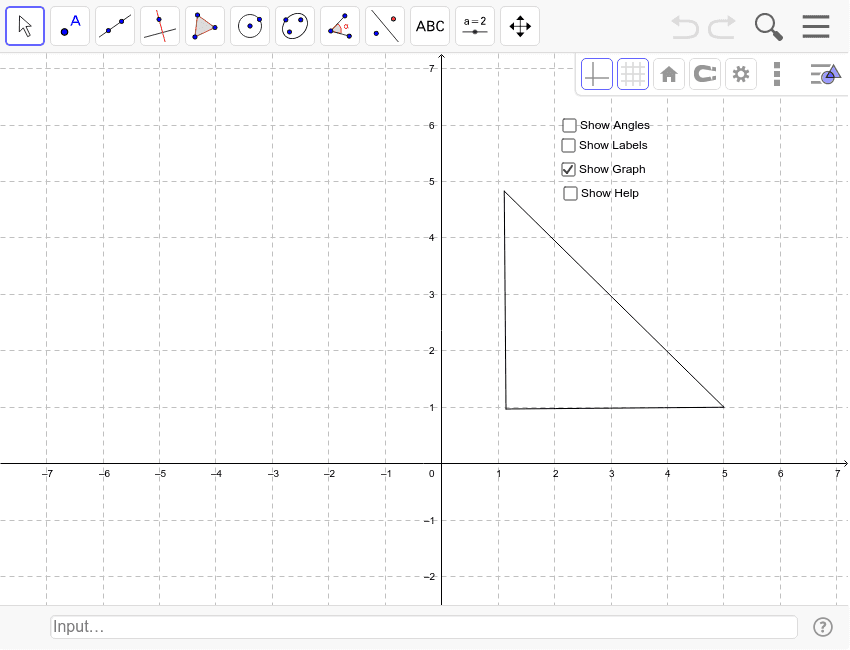
Task: Select the Perpendicular Line tool
Action: click(x=160, y=26)
